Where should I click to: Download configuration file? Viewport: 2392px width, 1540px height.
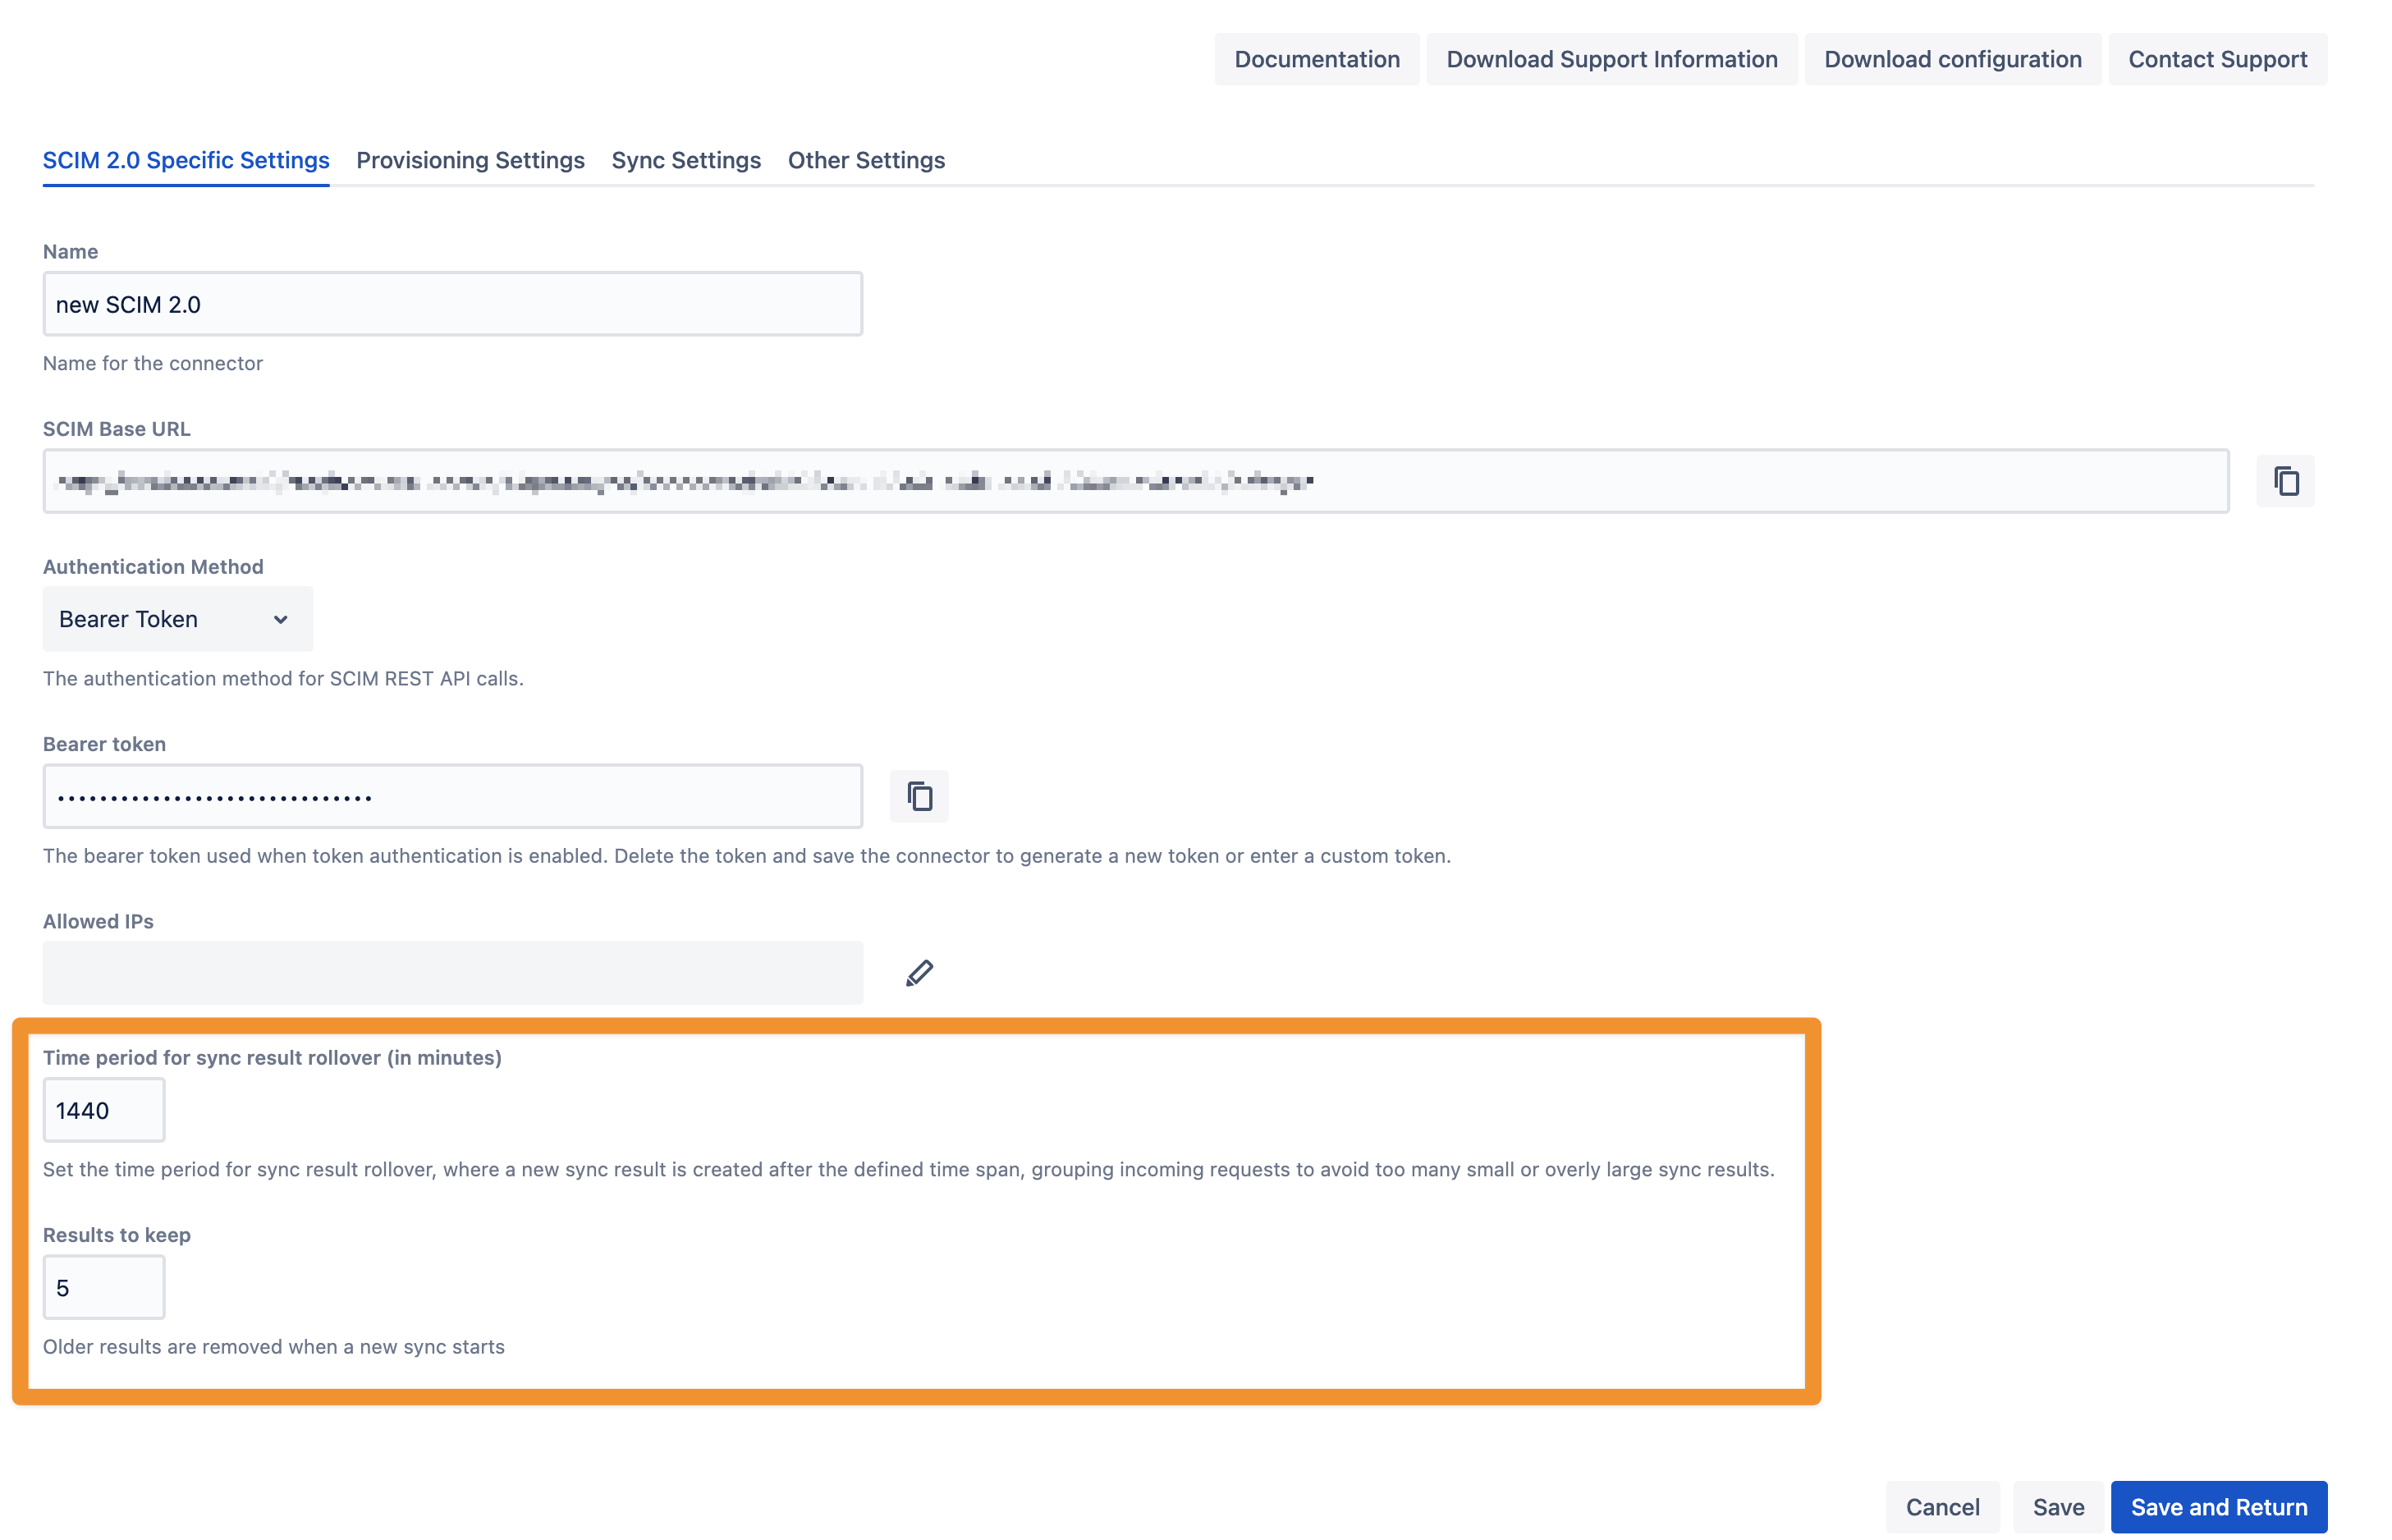[1951, 59]
